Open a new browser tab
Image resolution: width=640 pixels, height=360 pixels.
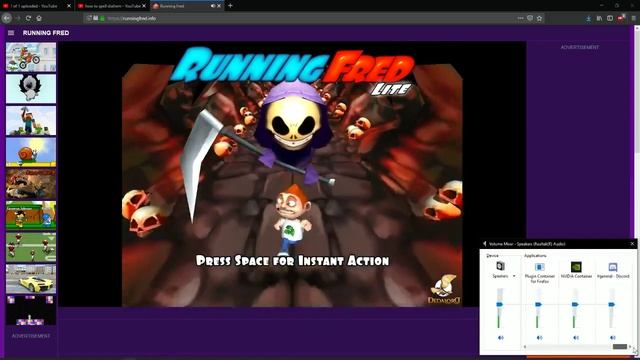[230, 6]
